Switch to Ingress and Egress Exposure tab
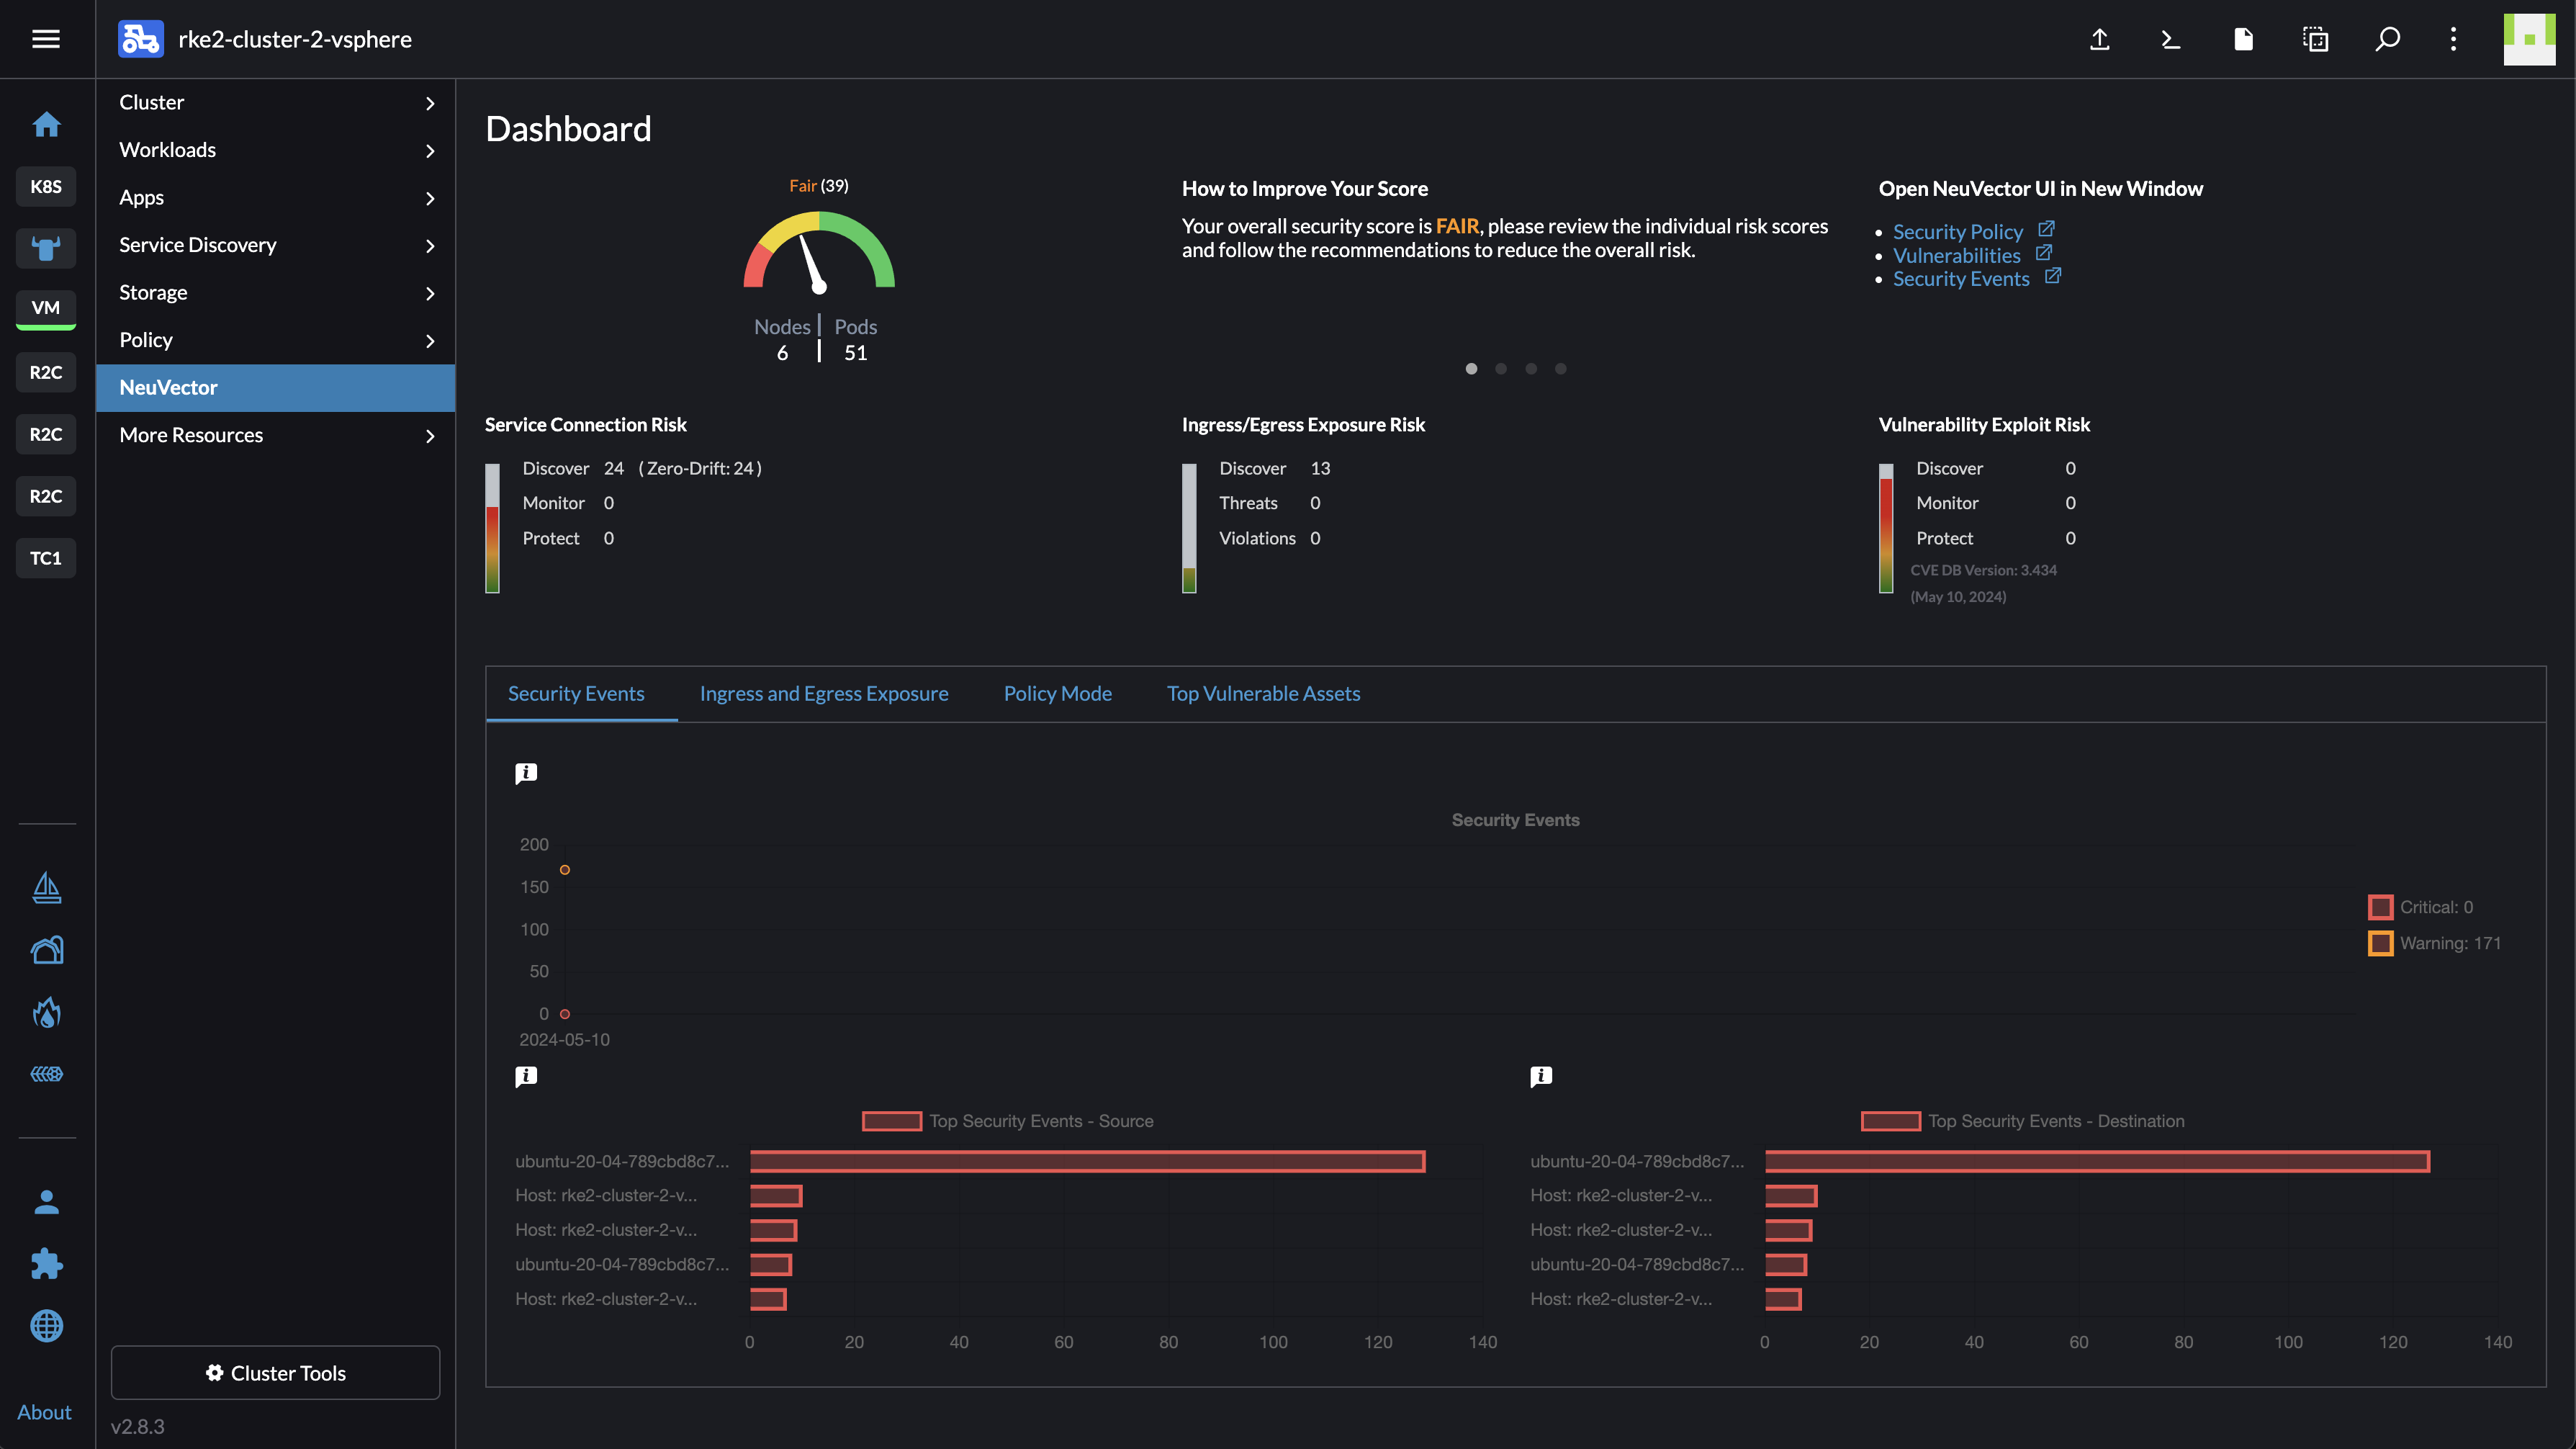The width and height of the screenshot is (2576, 1449). pyautogui.click(x=824, y=693)
